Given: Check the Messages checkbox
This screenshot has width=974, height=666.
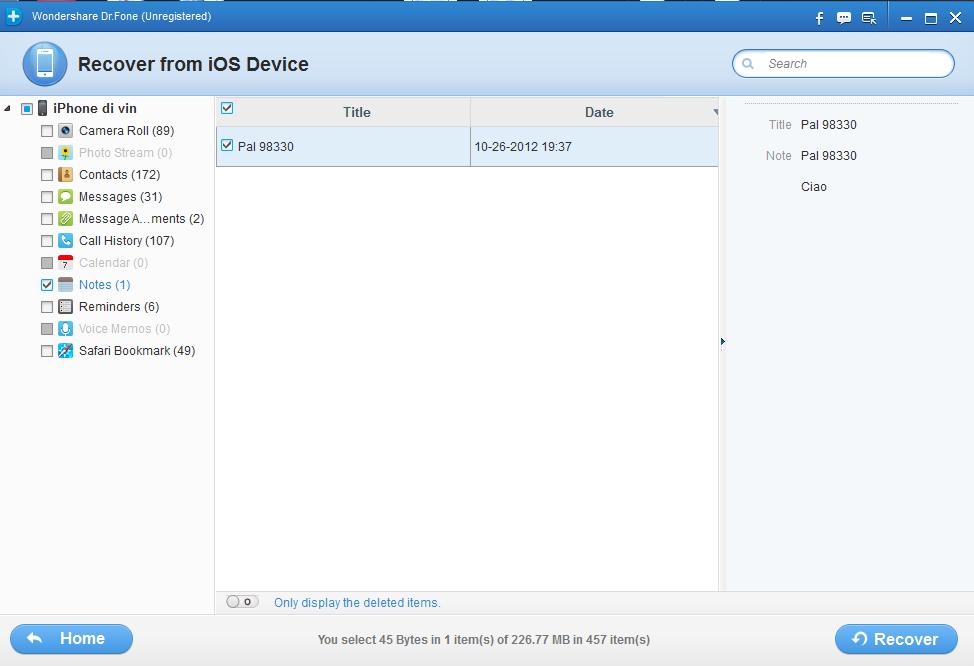Looking at the screenshot, I should (x=47, y=197).
